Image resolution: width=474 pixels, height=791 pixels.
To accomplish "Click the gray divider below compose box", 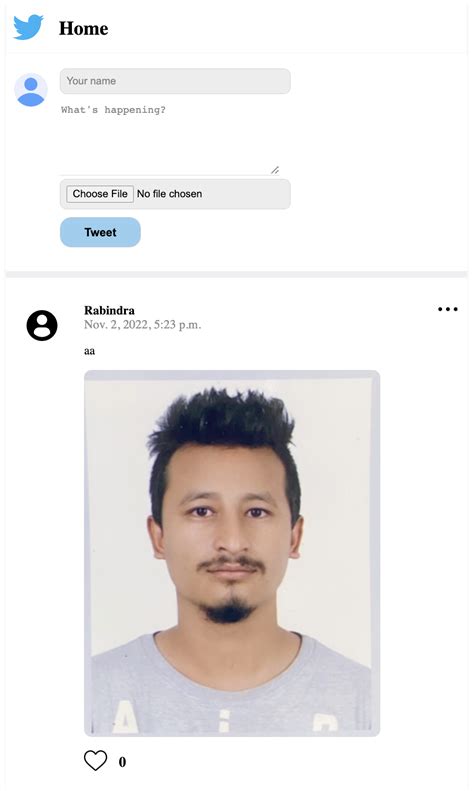I will pos(236,274).
